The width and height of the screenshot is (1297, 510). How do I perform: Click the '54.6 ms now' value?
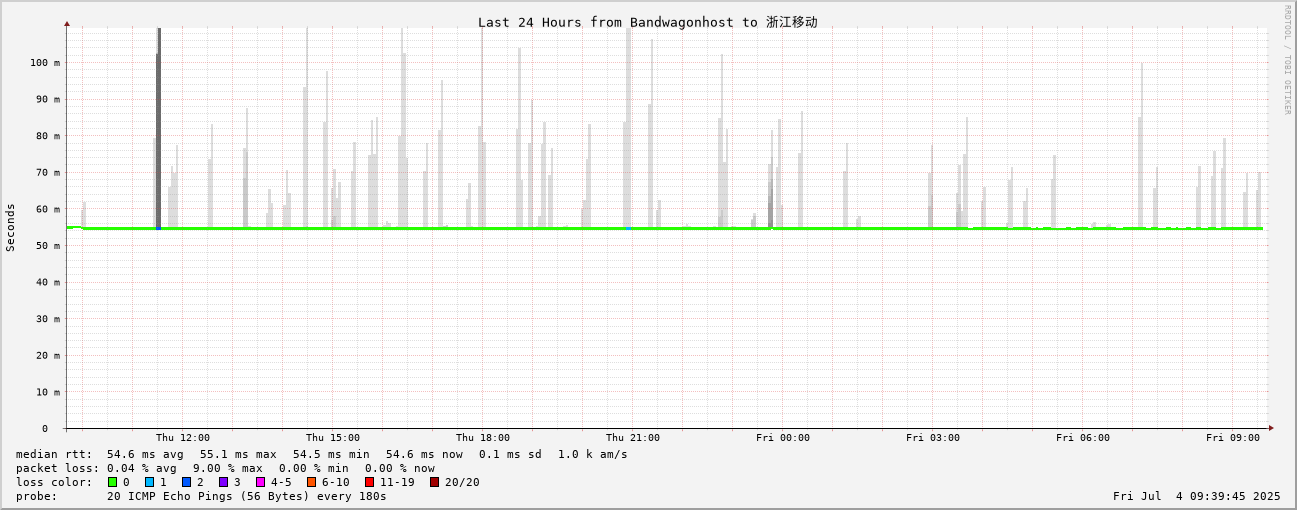pyautogui.click(x=424, y=454)
